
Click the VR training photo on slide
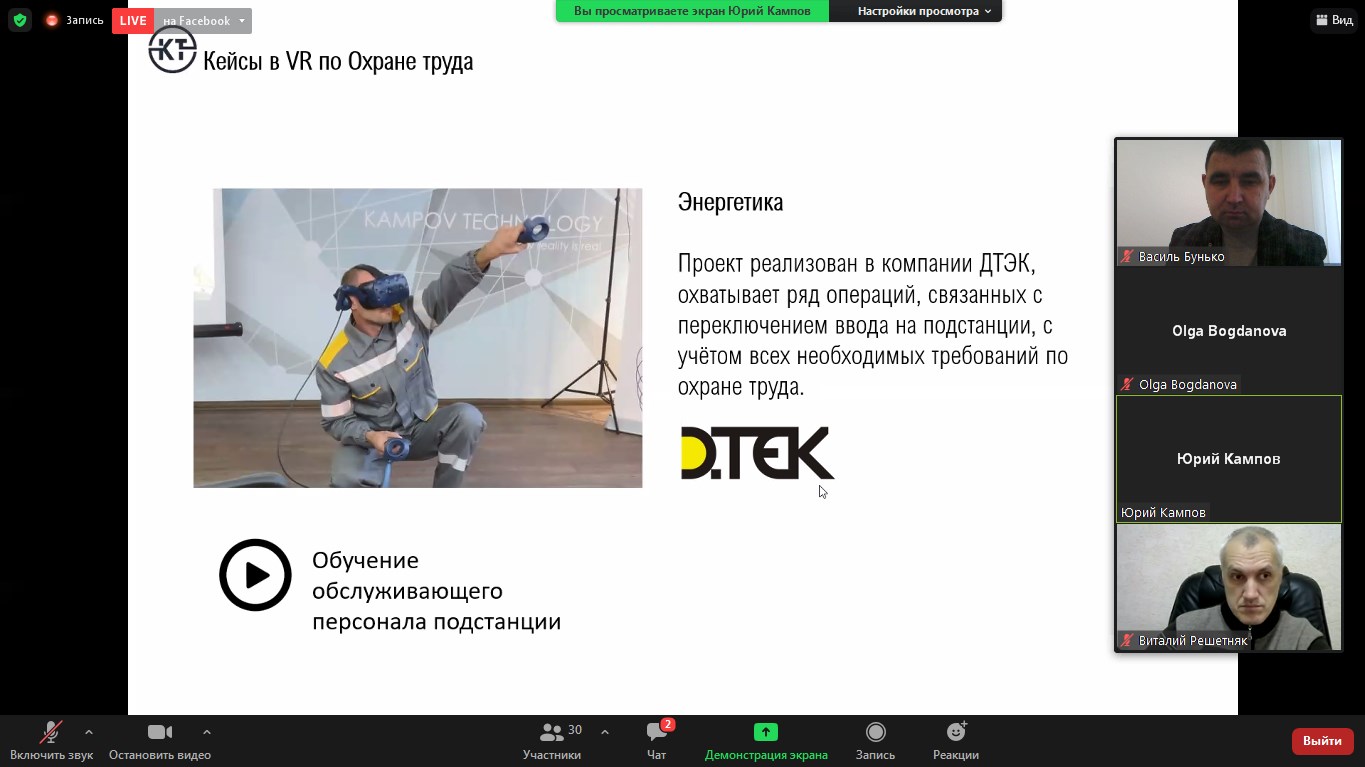[418, 338]
